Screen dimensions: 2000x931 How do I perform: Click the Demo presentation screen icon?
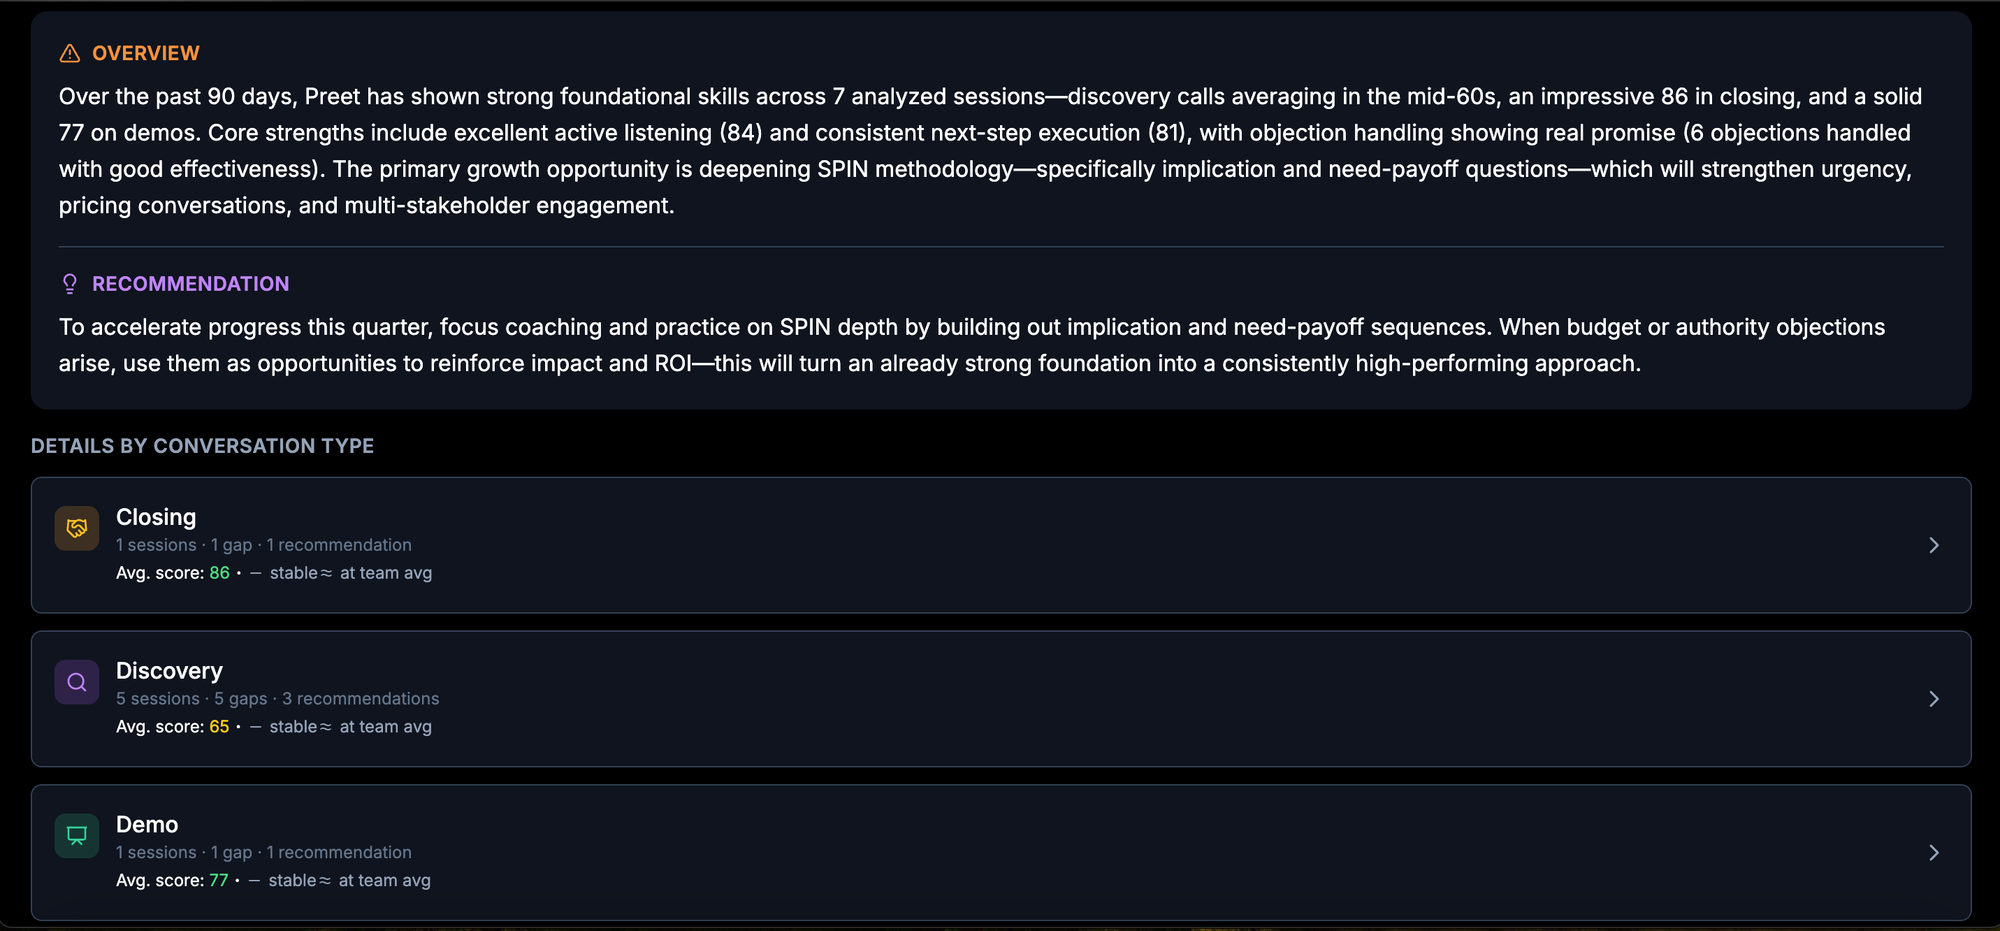pyautogui.click(x=77, y=836)
